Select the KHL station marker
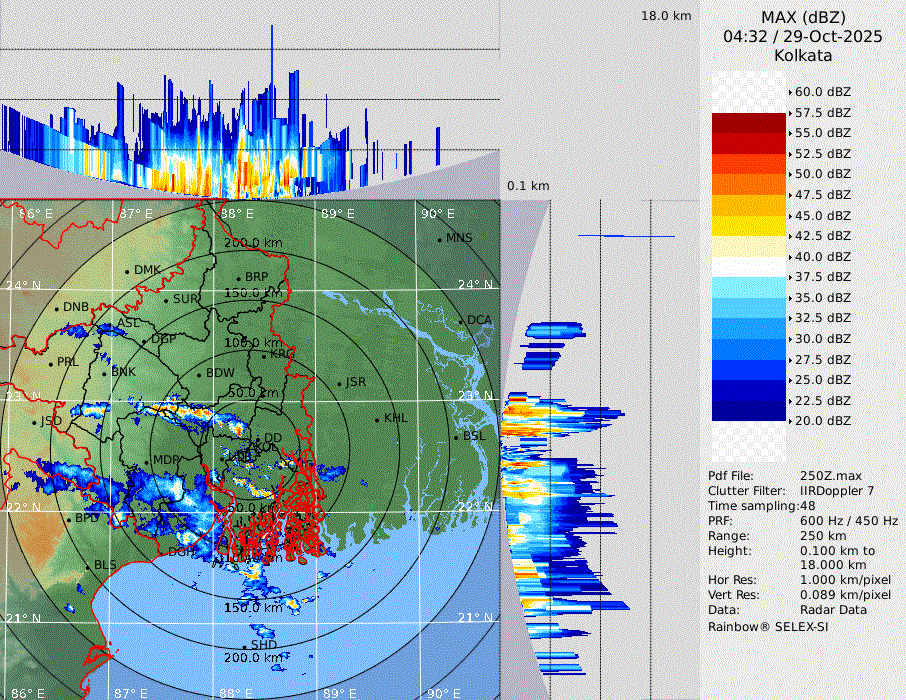 click(x=377, y=419)
